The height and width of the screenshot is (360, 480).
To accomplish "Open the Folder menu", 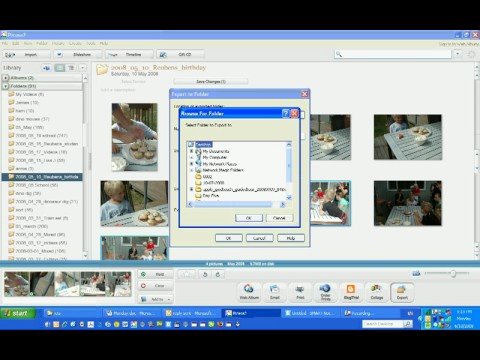I will 42,43.
